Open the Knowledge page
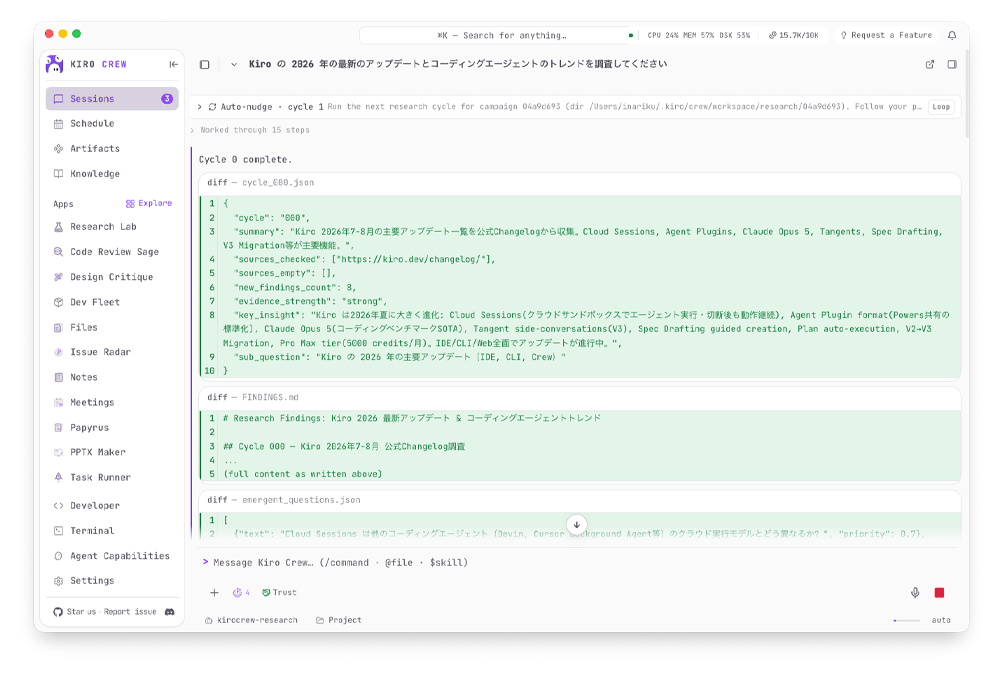The width and height of the screenshot is (1000, 676). 112,173
